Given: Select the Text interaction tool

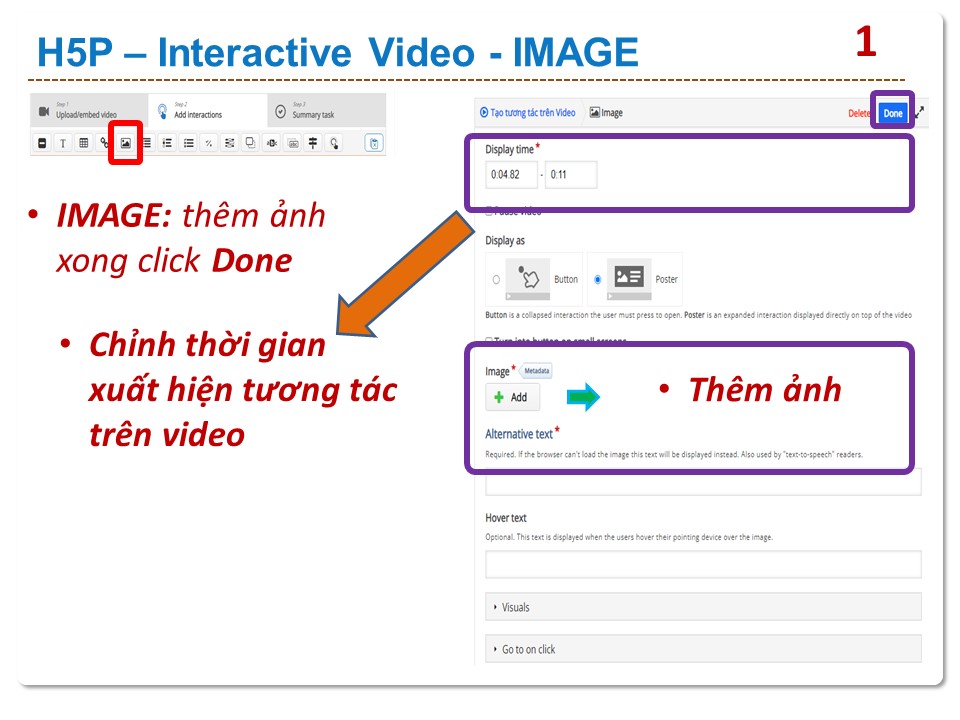Looking at the screenshot, I should pyautogui.click(x=62, y=143).
